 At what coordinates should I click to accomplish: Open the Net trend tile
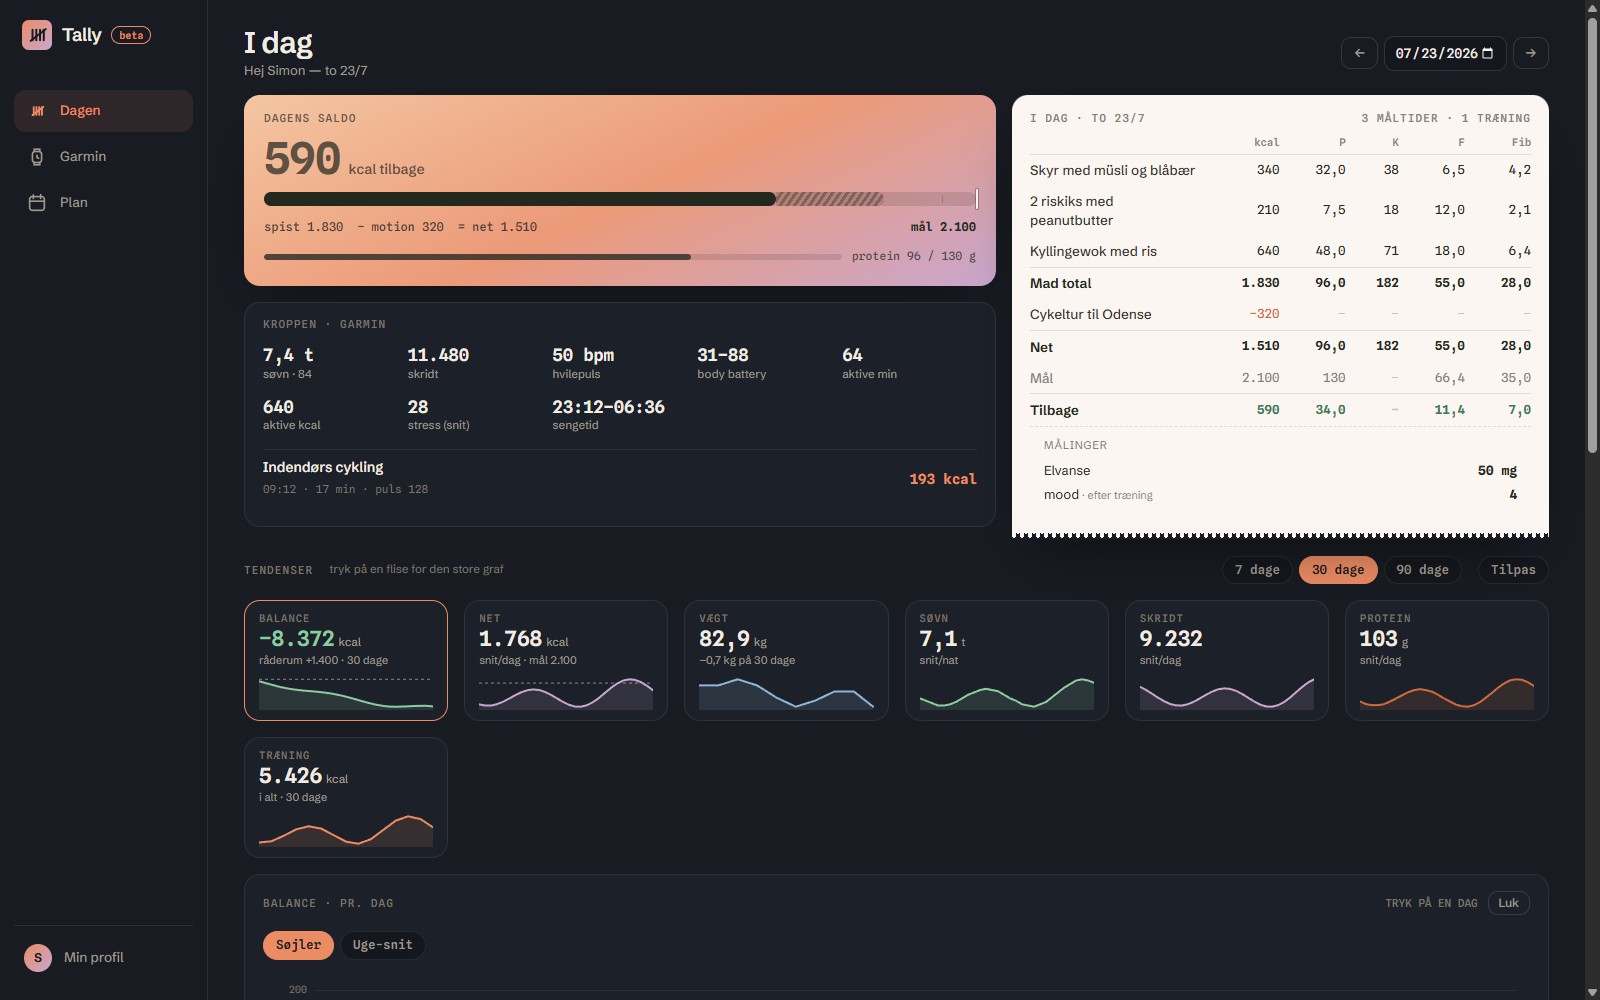click(566, 660)
